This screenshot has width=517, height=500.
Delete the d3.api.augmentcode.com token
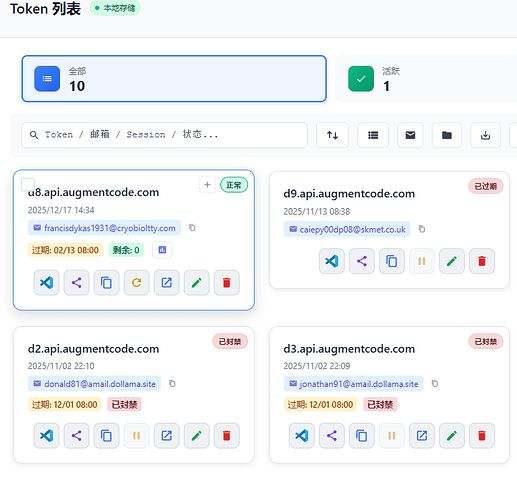[482, 435]
